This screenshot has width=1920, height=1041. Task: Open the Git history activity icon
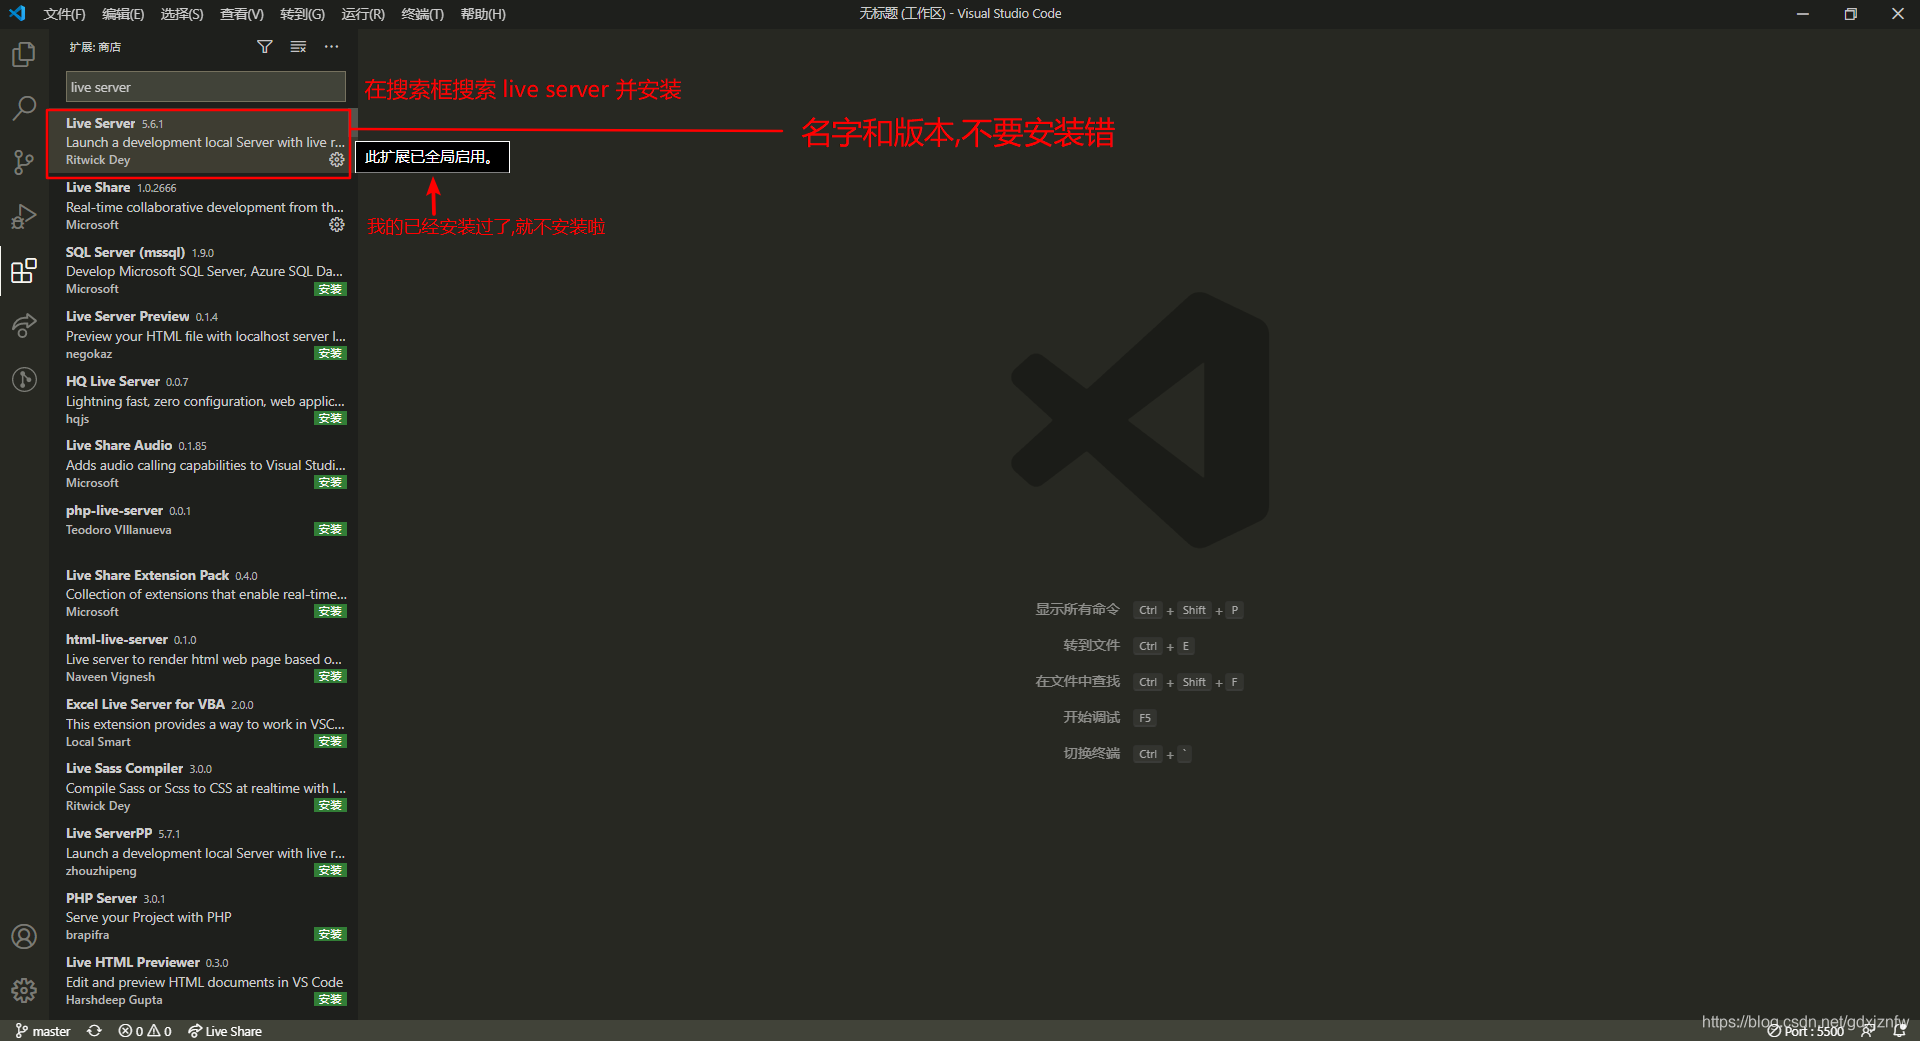pos(24,379)
